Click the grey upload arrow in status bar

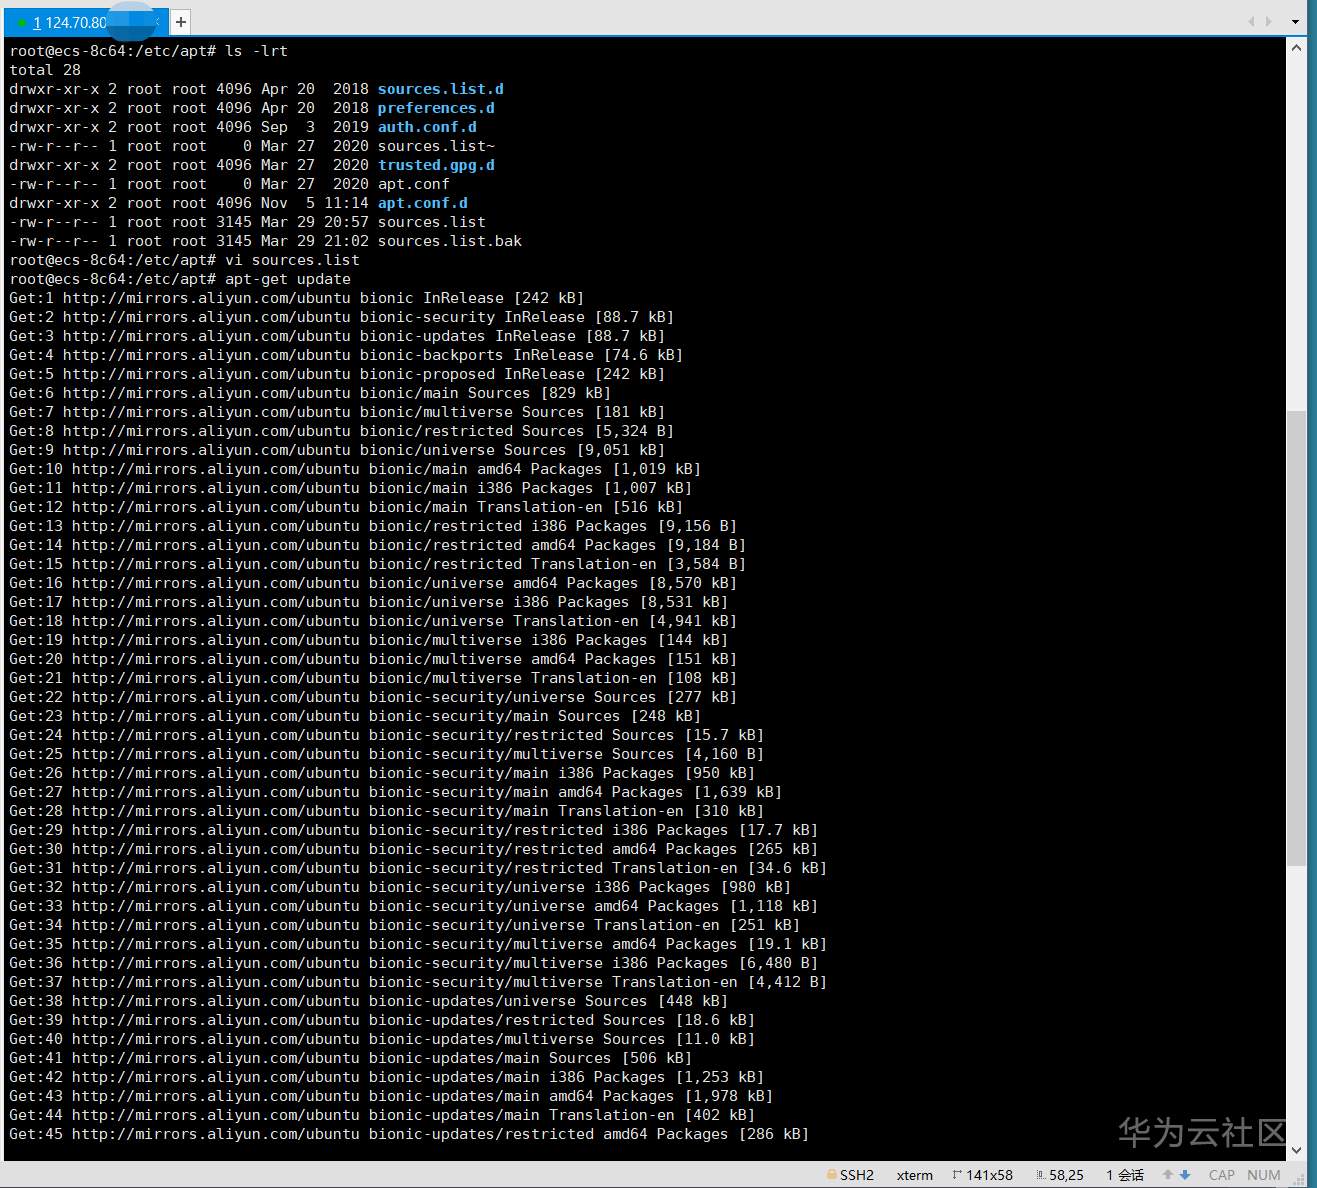click(1167, 1175)
